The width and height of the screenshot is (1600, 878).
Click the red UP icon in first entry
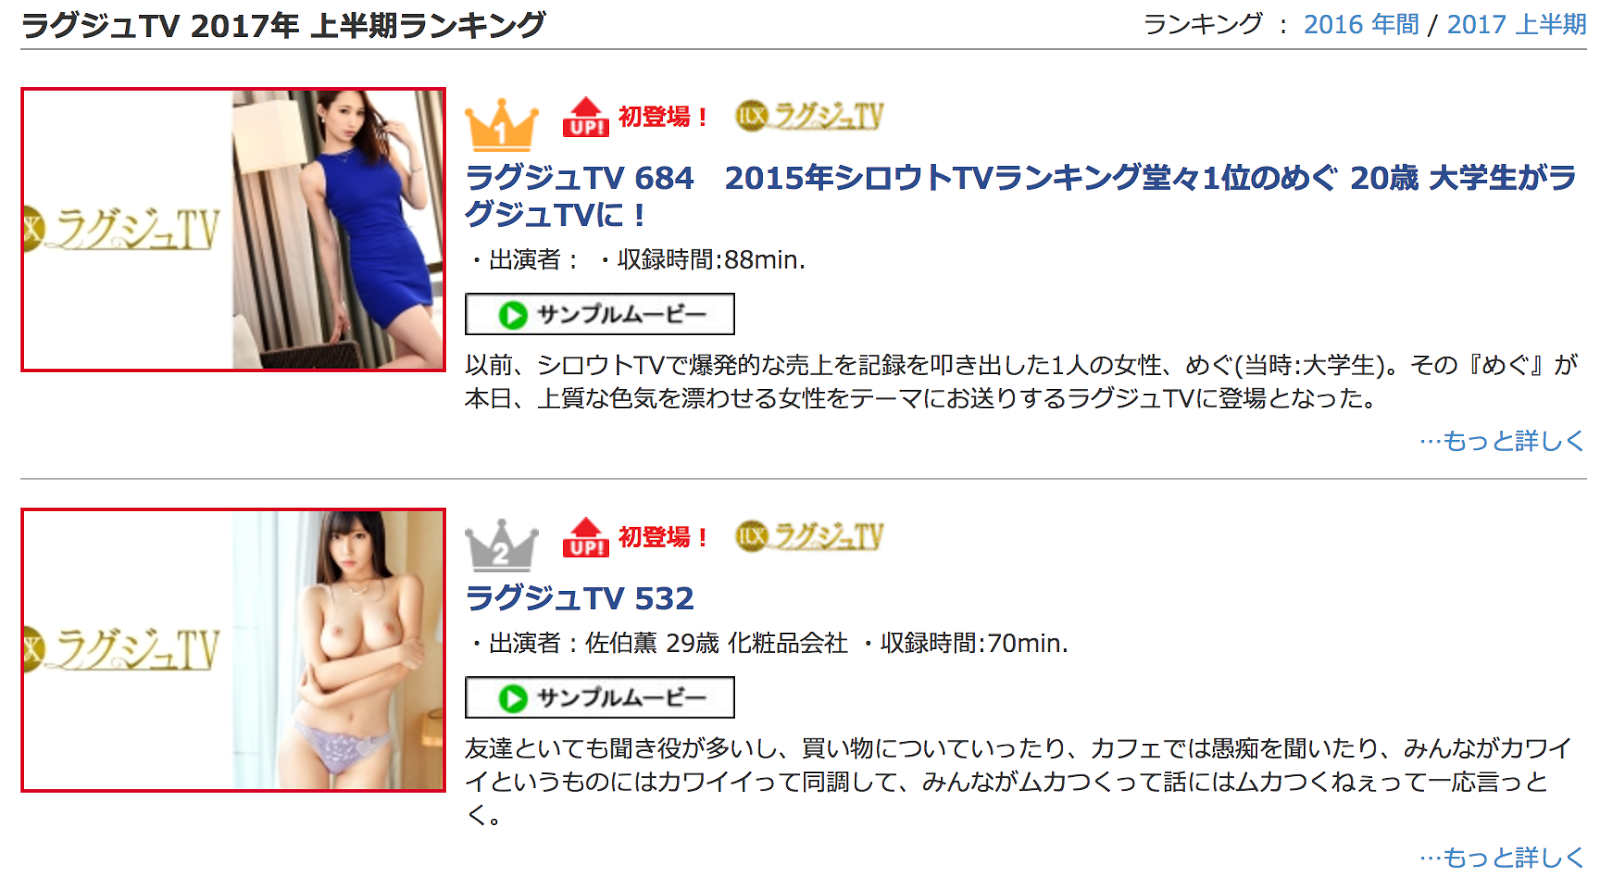(x=586, y=117)
